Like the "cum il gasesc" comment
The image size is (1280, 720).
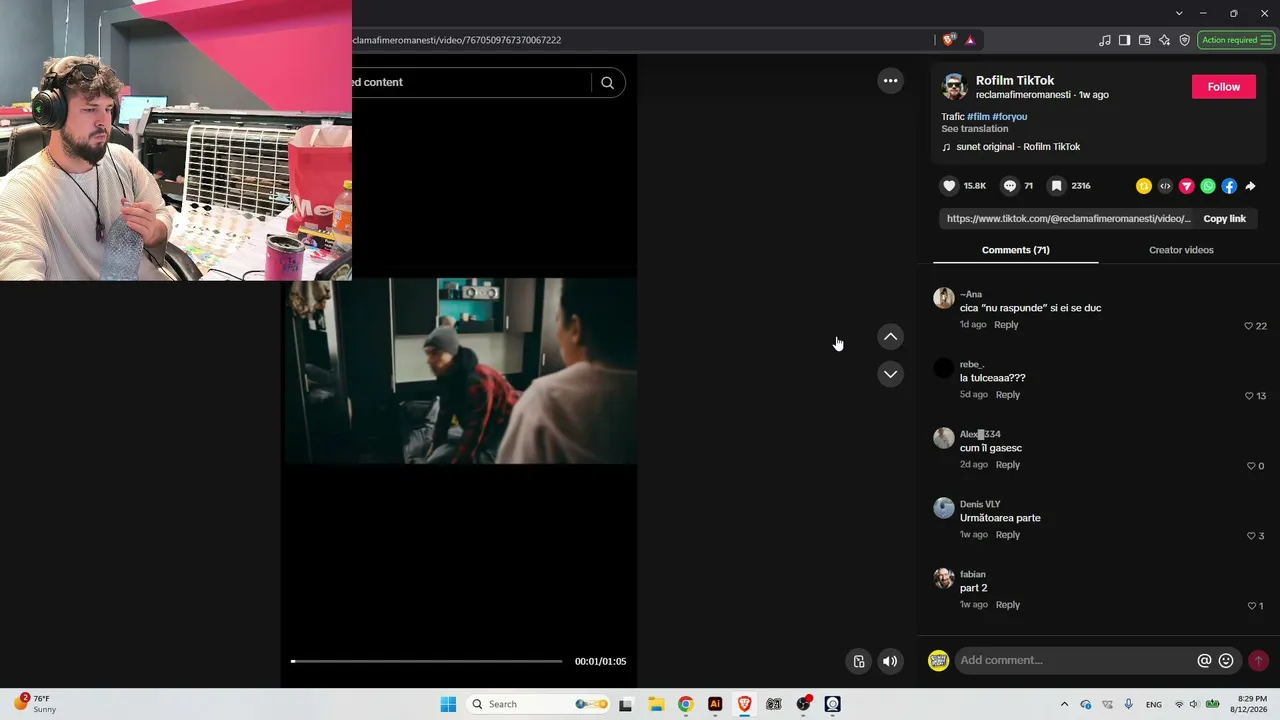pyautogui.click(x=1251, y=466)
